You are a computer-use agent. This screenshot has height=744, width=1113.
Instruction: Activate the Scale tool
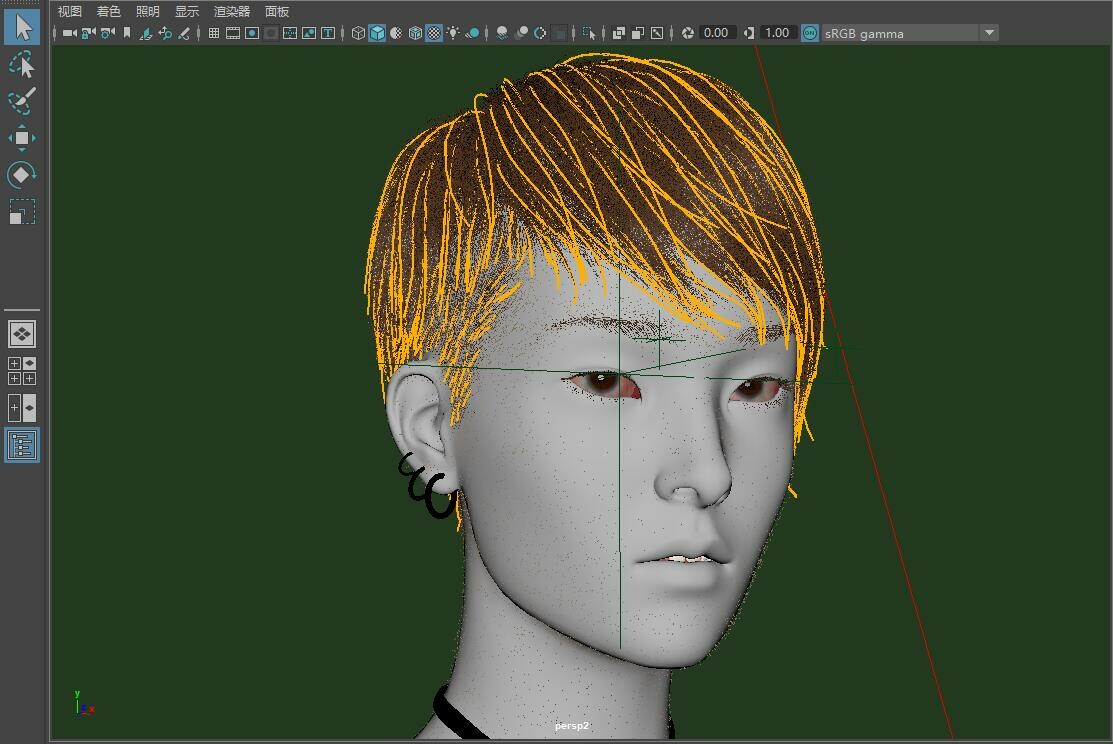pos(22,212)
